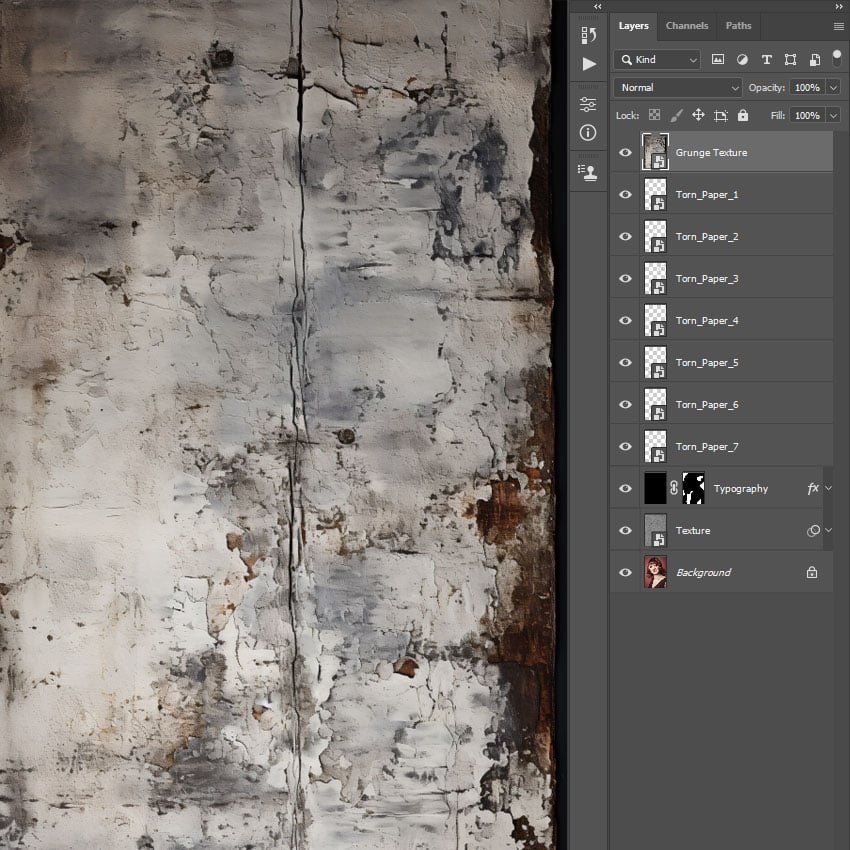This screenshot has width=850, height=850.
Task: Open the Kind filter dropdown
Action: click(x=657, y=59)
